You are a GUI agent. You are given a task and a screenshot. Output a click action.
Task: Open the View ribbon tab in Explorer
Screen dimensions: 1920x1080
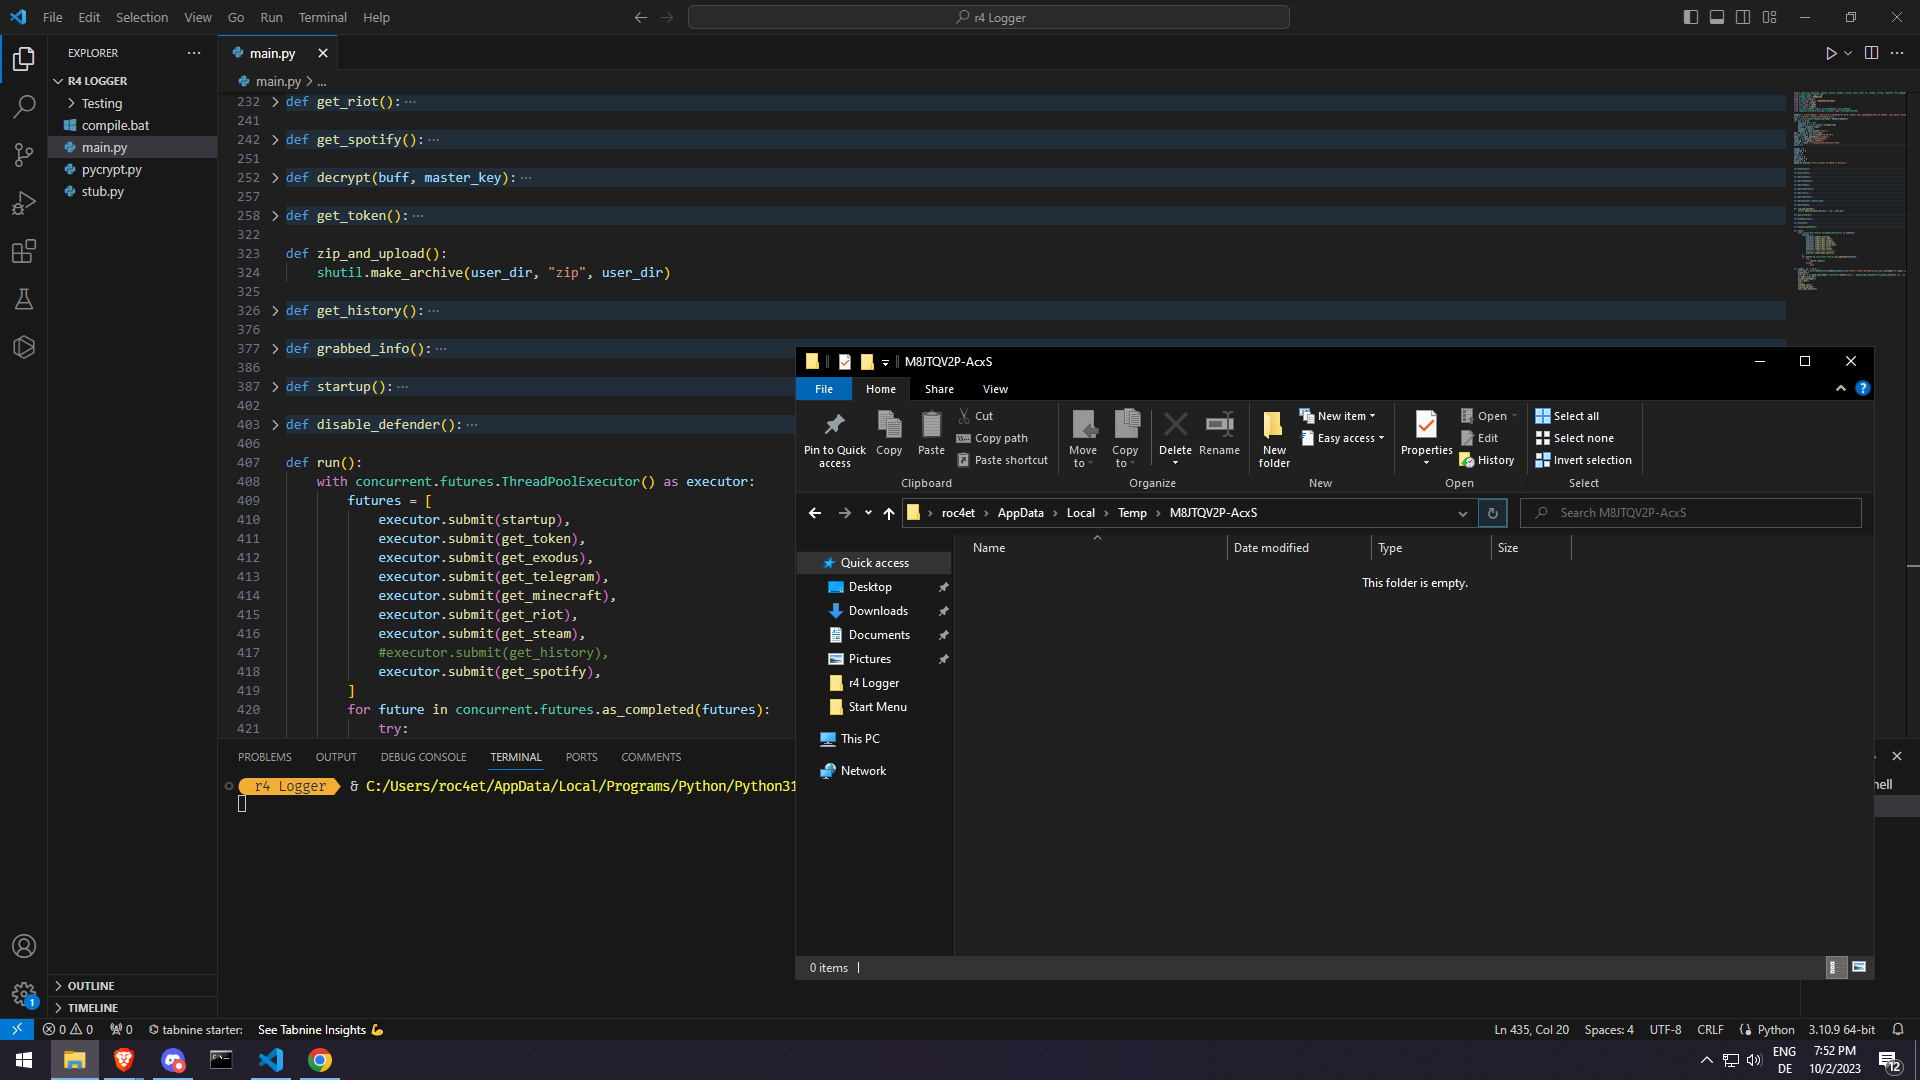pyautogui.click(x=995, y=389)
